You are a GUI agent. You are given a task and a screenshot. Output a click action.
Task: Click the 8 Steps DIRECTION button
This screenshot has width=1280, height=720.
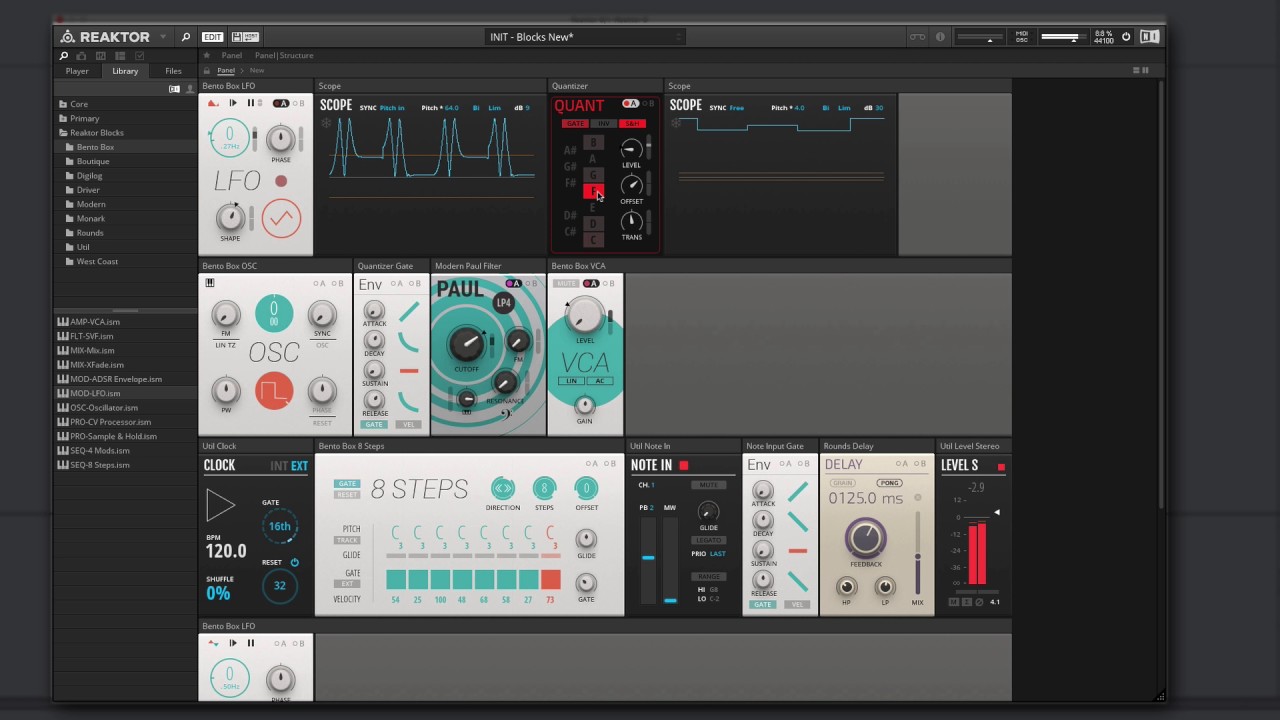click(503, 488)
